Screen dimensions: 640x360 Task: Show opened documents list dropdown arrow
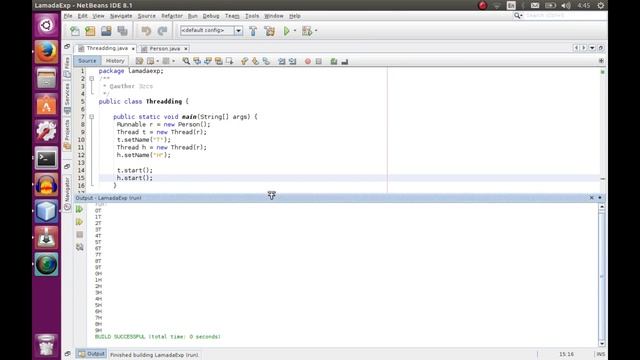(x=592, y=48)
